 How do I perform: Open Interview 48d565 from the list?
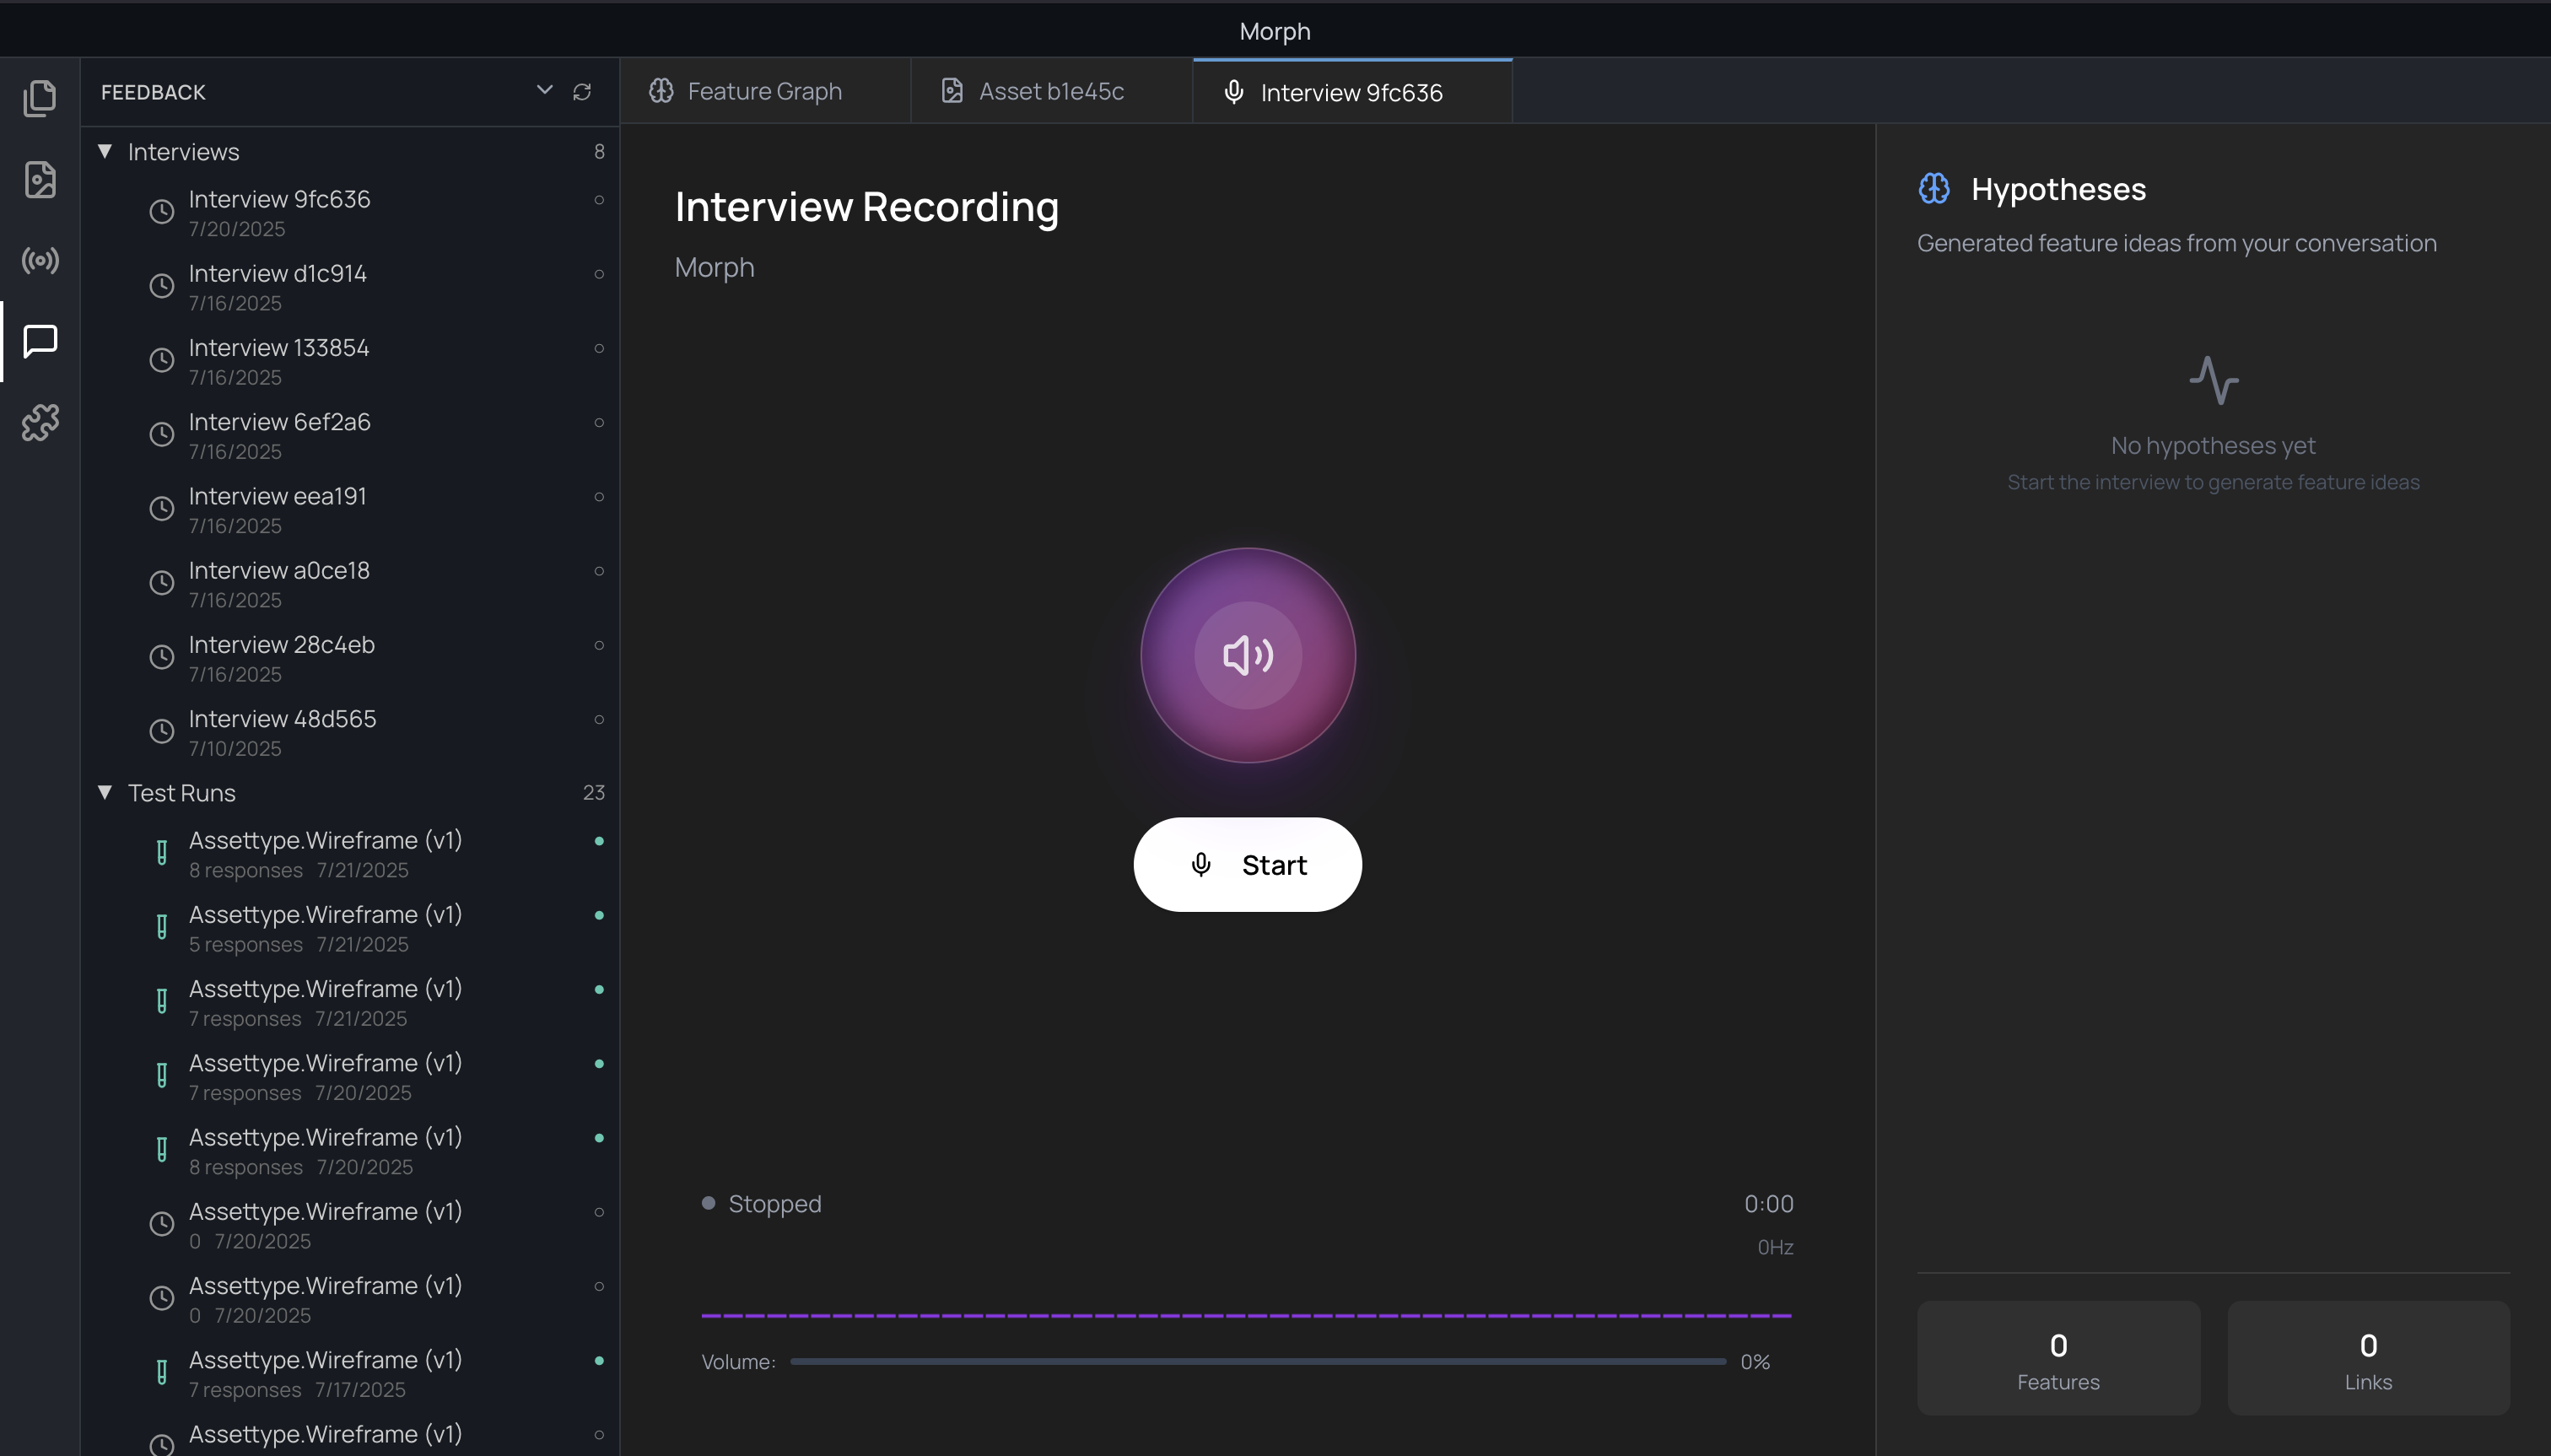(x=282, y=731)
